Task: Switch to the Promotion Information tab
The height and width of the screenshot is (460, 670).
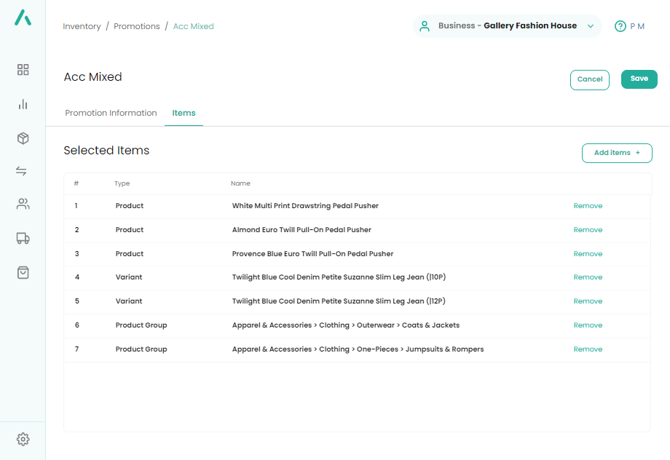Action: pyautogui.click(x=111, y=113)
